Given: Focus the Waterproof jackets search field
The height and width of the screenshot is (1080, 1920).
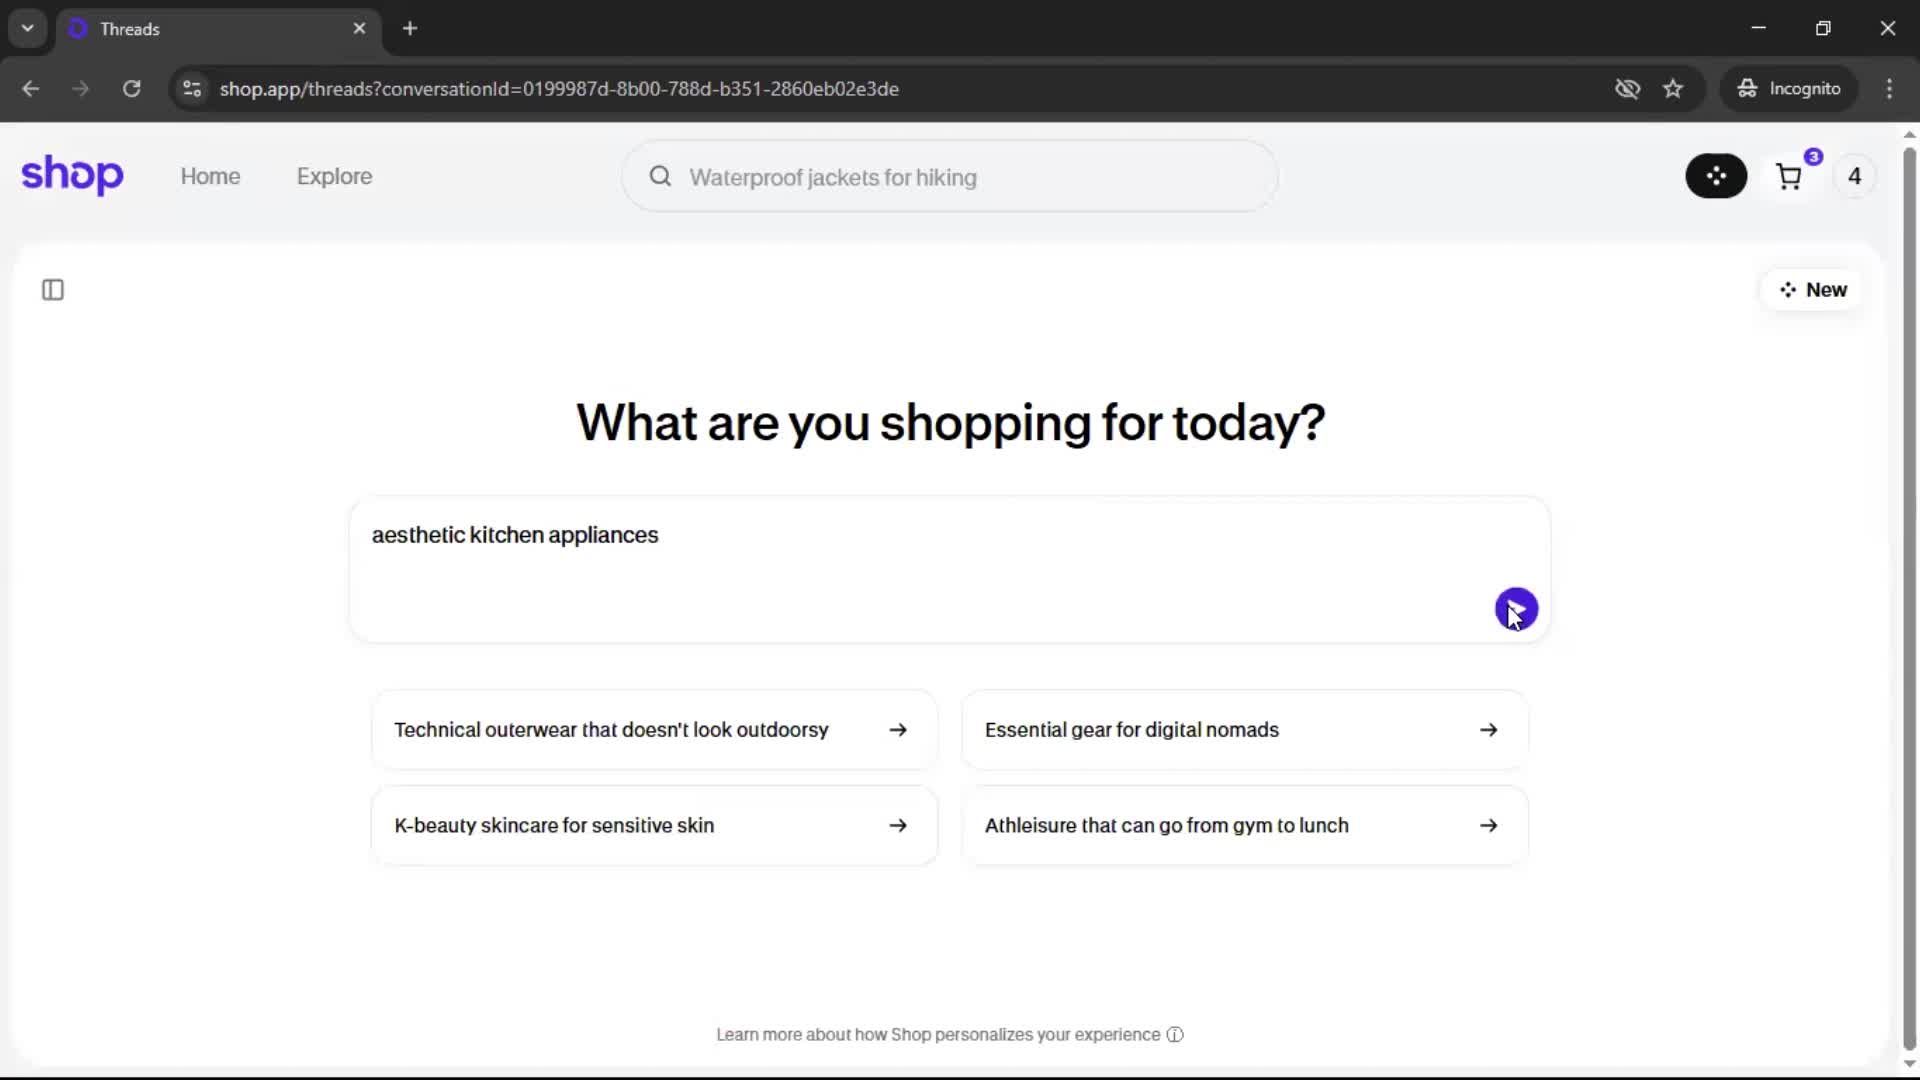Looking at the screenshot, I should click(x=950, y=177).
